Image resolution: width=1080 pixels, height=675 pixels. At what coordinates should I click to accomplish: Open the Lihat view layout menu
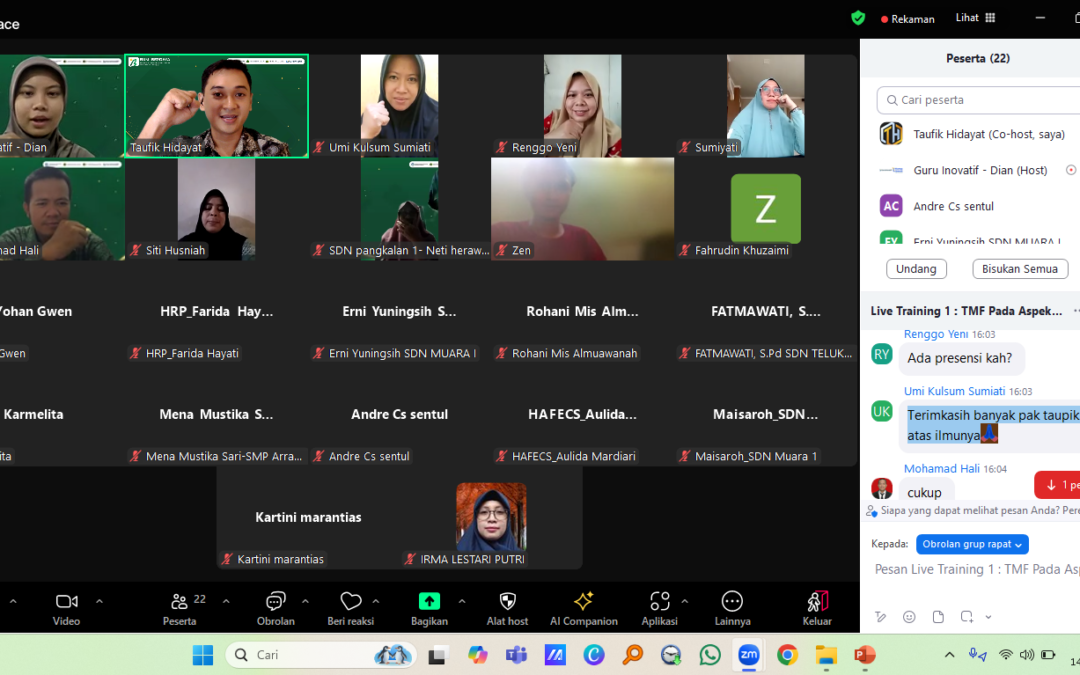[x=975, y=18]
